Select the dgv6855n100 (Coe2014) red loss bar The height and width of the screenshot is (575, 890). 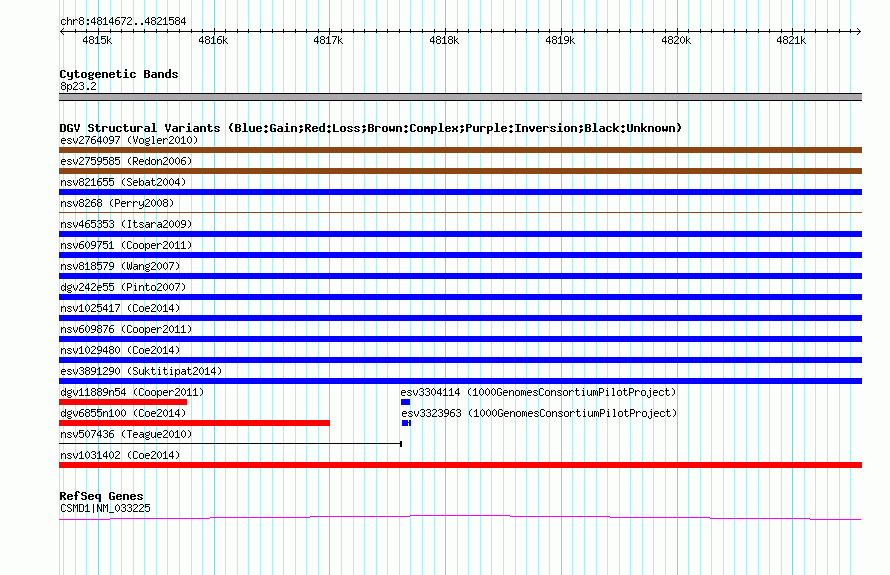click(x=194, y=423)
